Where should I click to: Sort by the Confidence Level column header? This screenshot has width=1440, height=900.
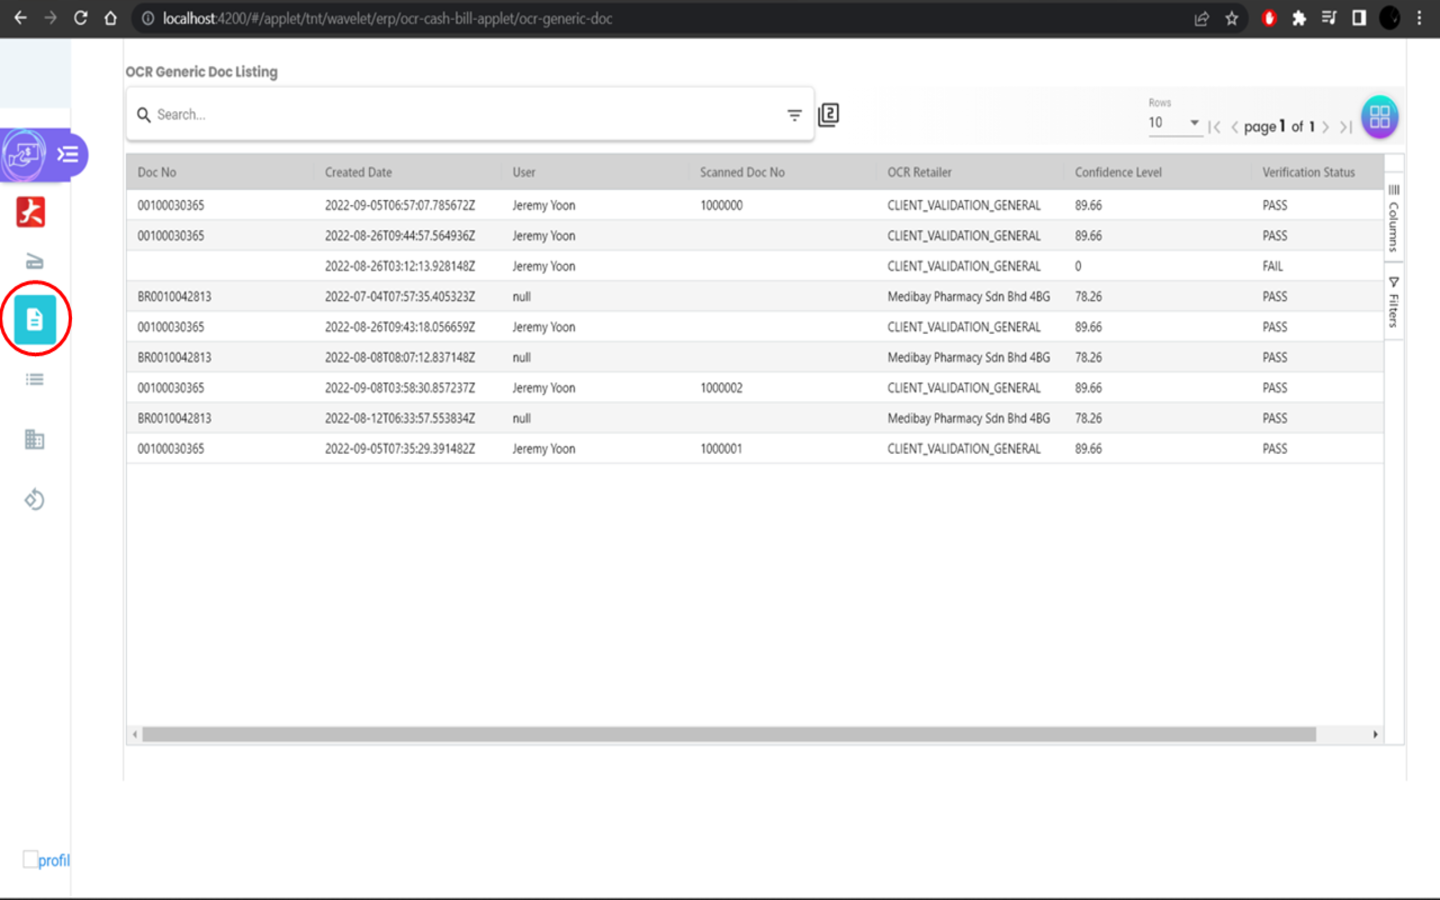point(1118,172)
